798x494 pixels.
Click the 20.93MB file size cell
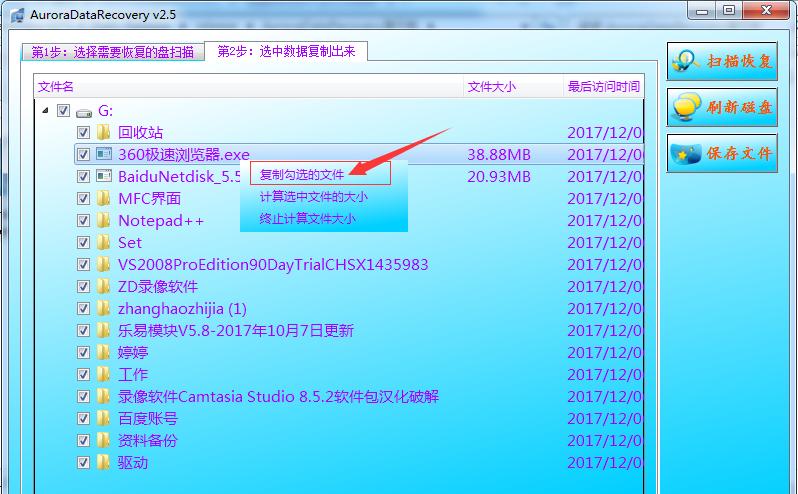click(499, 177)
